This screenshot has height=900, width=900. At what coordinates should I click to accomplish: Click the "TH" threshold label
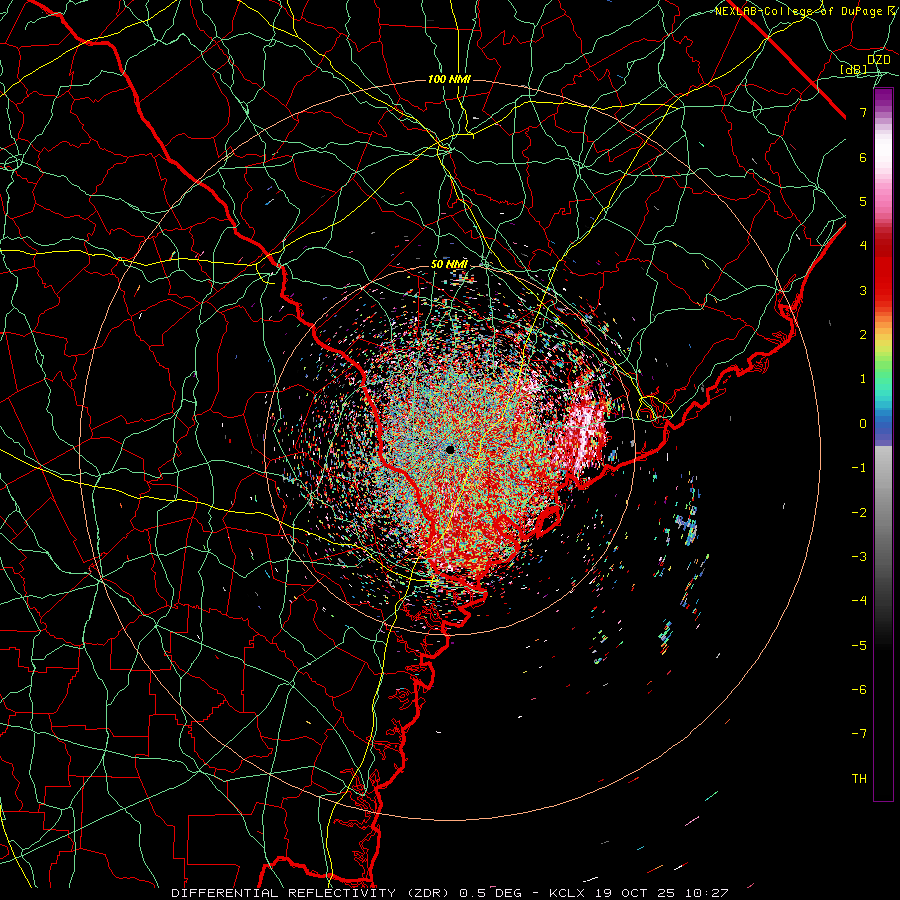pyautogui.click(x=859, y=778)
